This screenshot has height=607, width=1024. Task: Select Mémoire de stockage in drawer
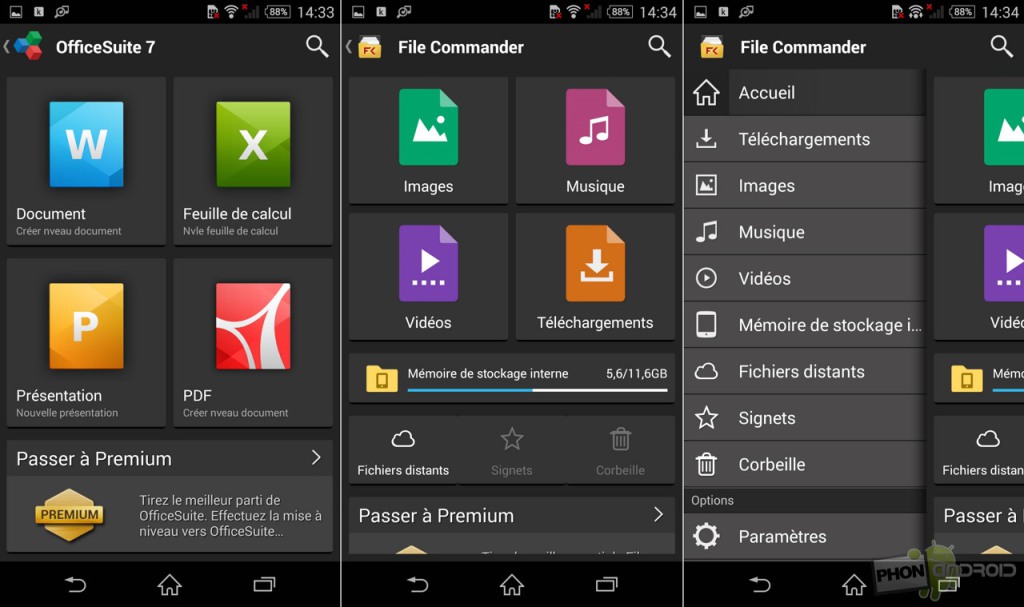pyautogui.click(x=805, y=325)
